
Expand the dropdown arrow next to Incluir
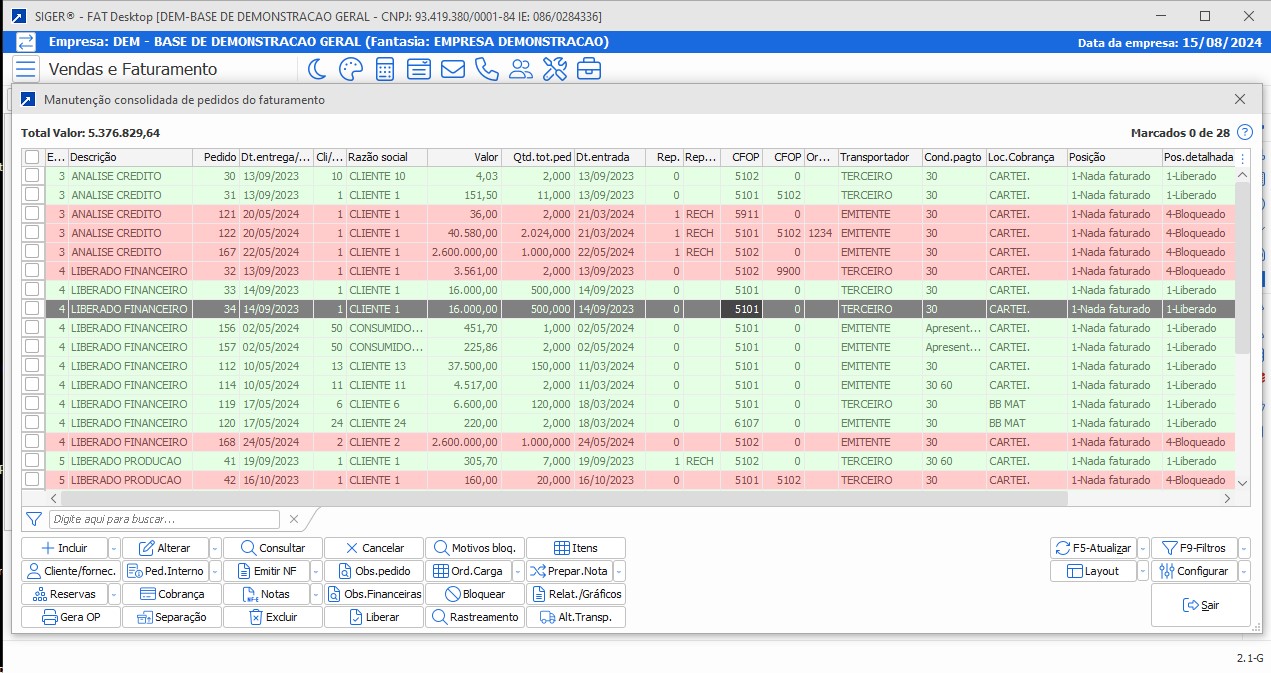click(x=113, y=548)
